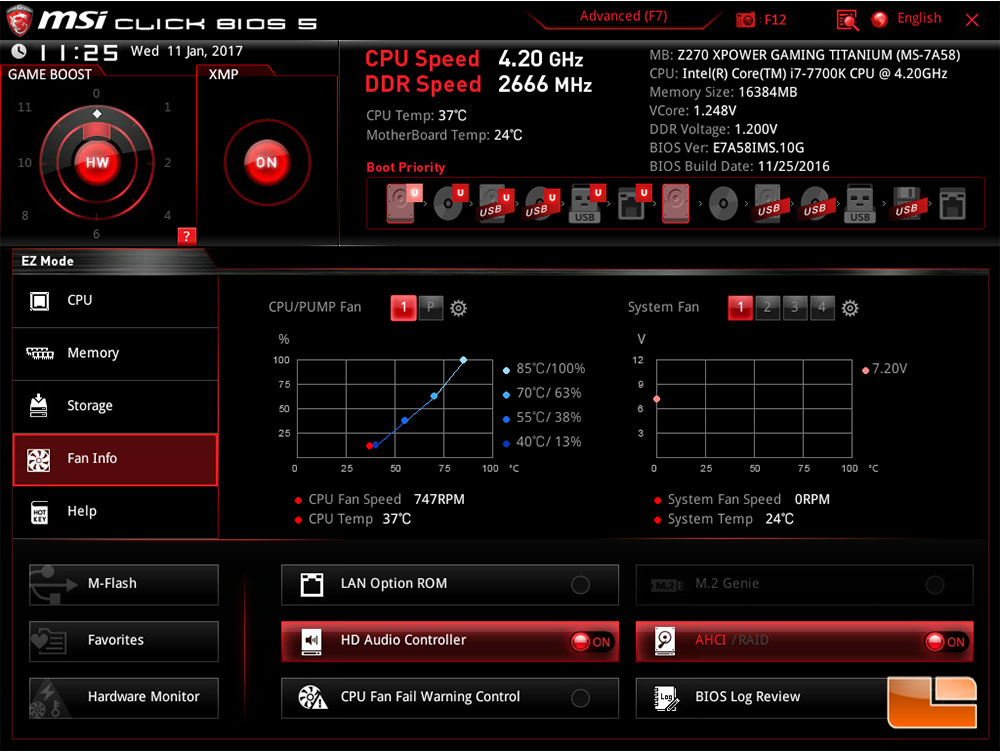Click the 11:25 clock time display
Viewport: 1000px width, 752px height.
[x=78, y=52]
